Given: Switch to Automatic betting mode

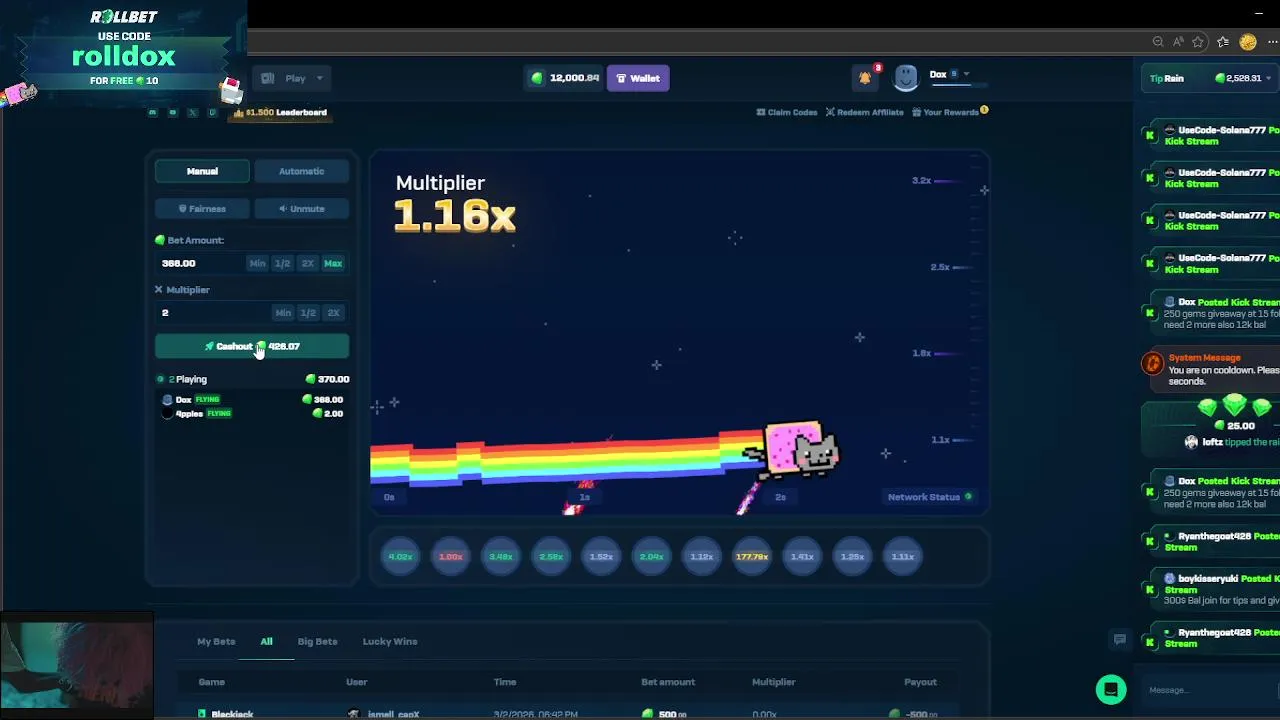Looking at the screenshot, I should tap(301, 171).
